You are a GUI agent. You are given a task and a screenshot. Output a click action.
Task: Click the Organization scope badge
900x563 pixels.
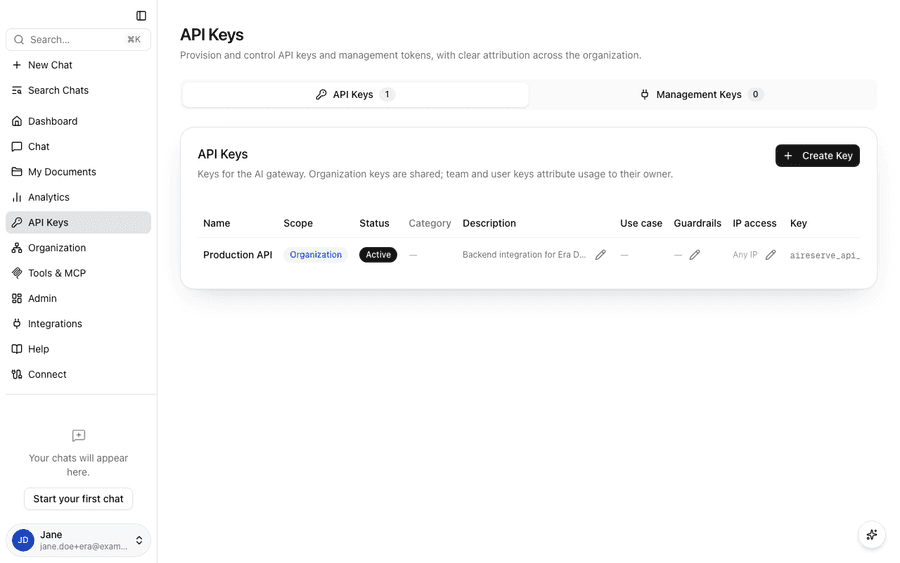coord(316,254)
